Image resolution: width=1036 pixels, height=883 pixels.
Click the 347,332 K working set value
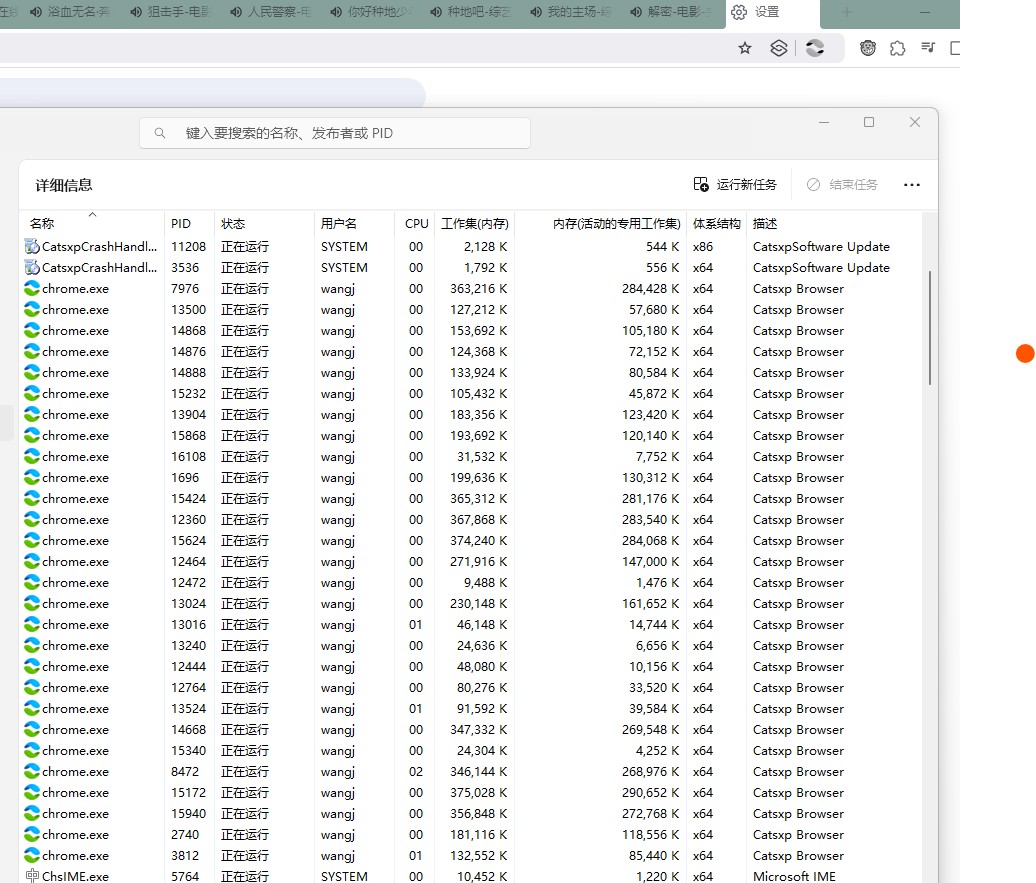478,730
